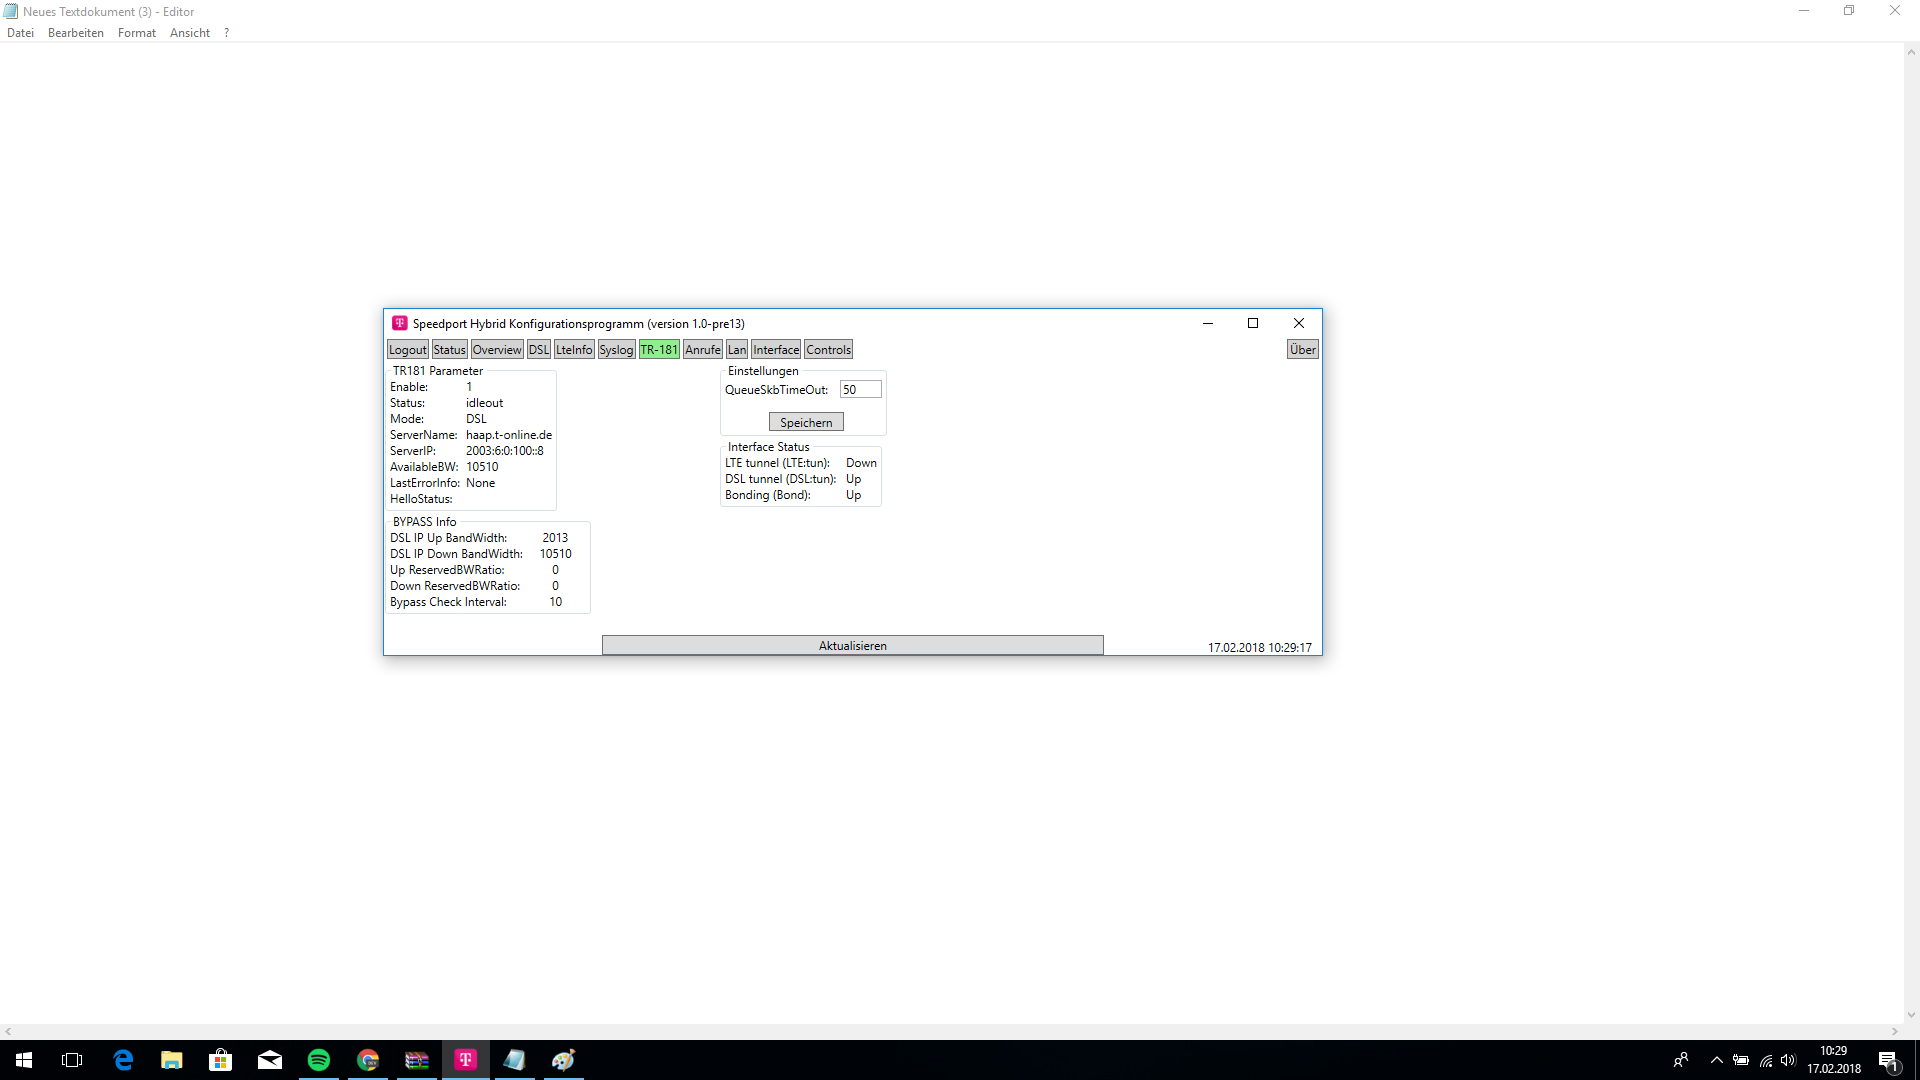The height and width of the screenshot is (1080, 1920).
Task: Switch to the Overview tab
Action: click(497, 349)
